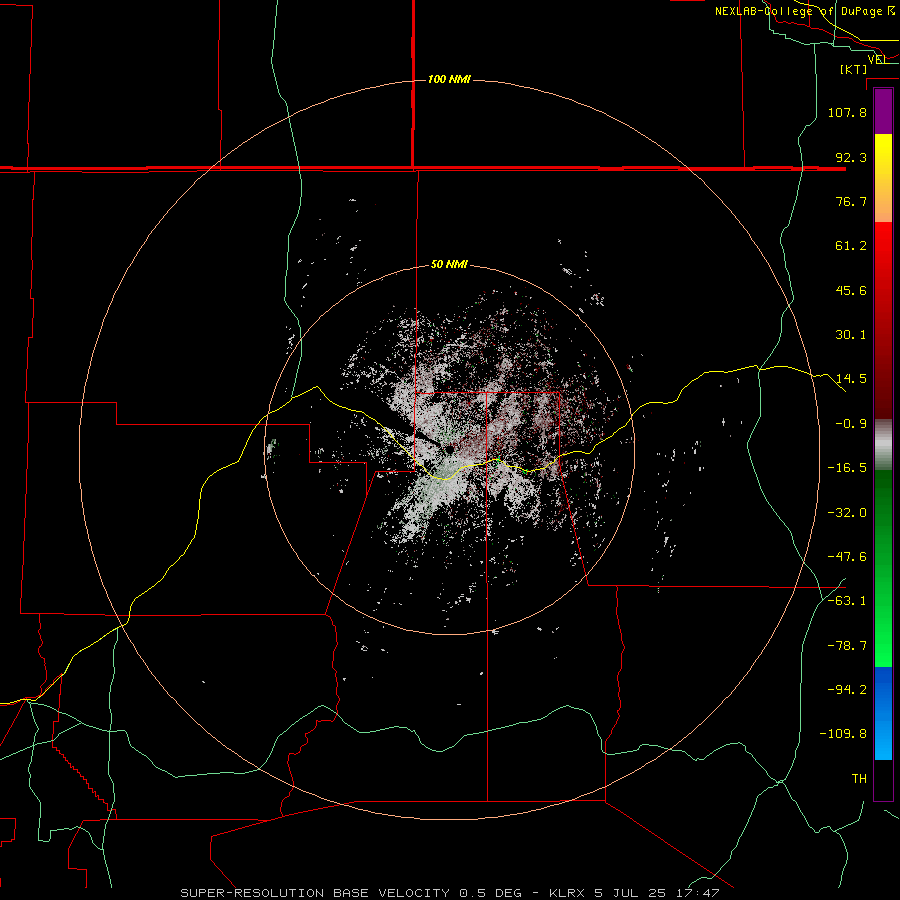900x900 pixels.
Task: Select the 45.6 velocity scale value
Action: pyautogui.click(x=851, y=290)
